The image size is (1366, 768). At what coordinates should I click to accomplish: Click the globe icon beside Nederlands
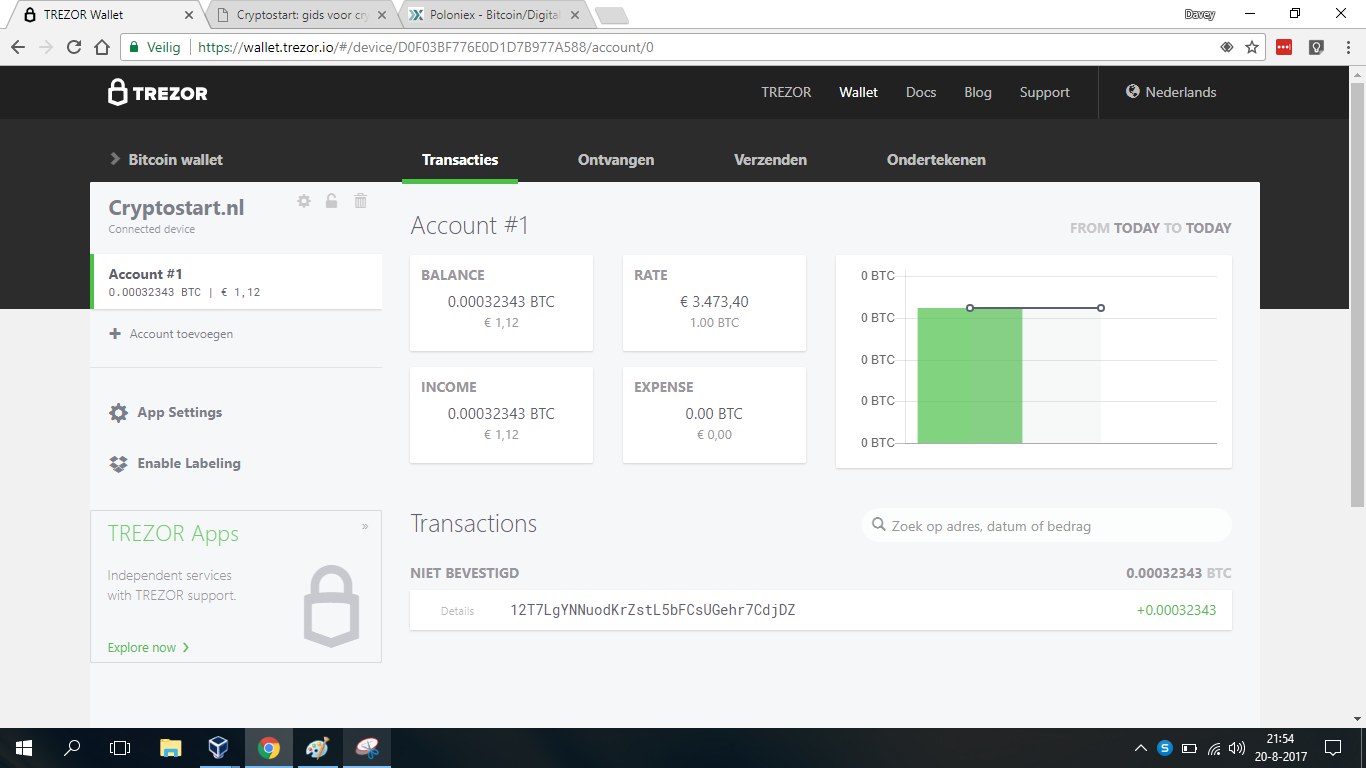coord(1133,91)
